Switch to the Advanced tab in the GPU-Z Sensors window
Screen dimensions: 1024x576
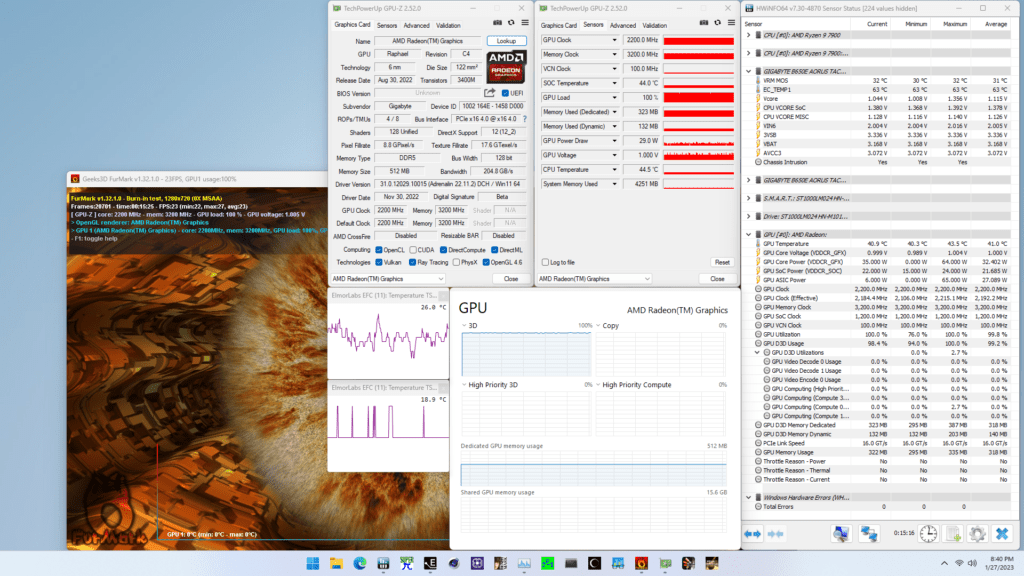623,25
